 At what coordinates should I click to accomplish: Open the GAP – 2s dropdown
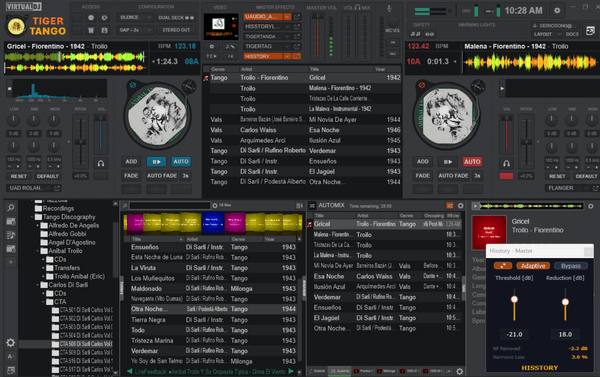tap(135, 30)
